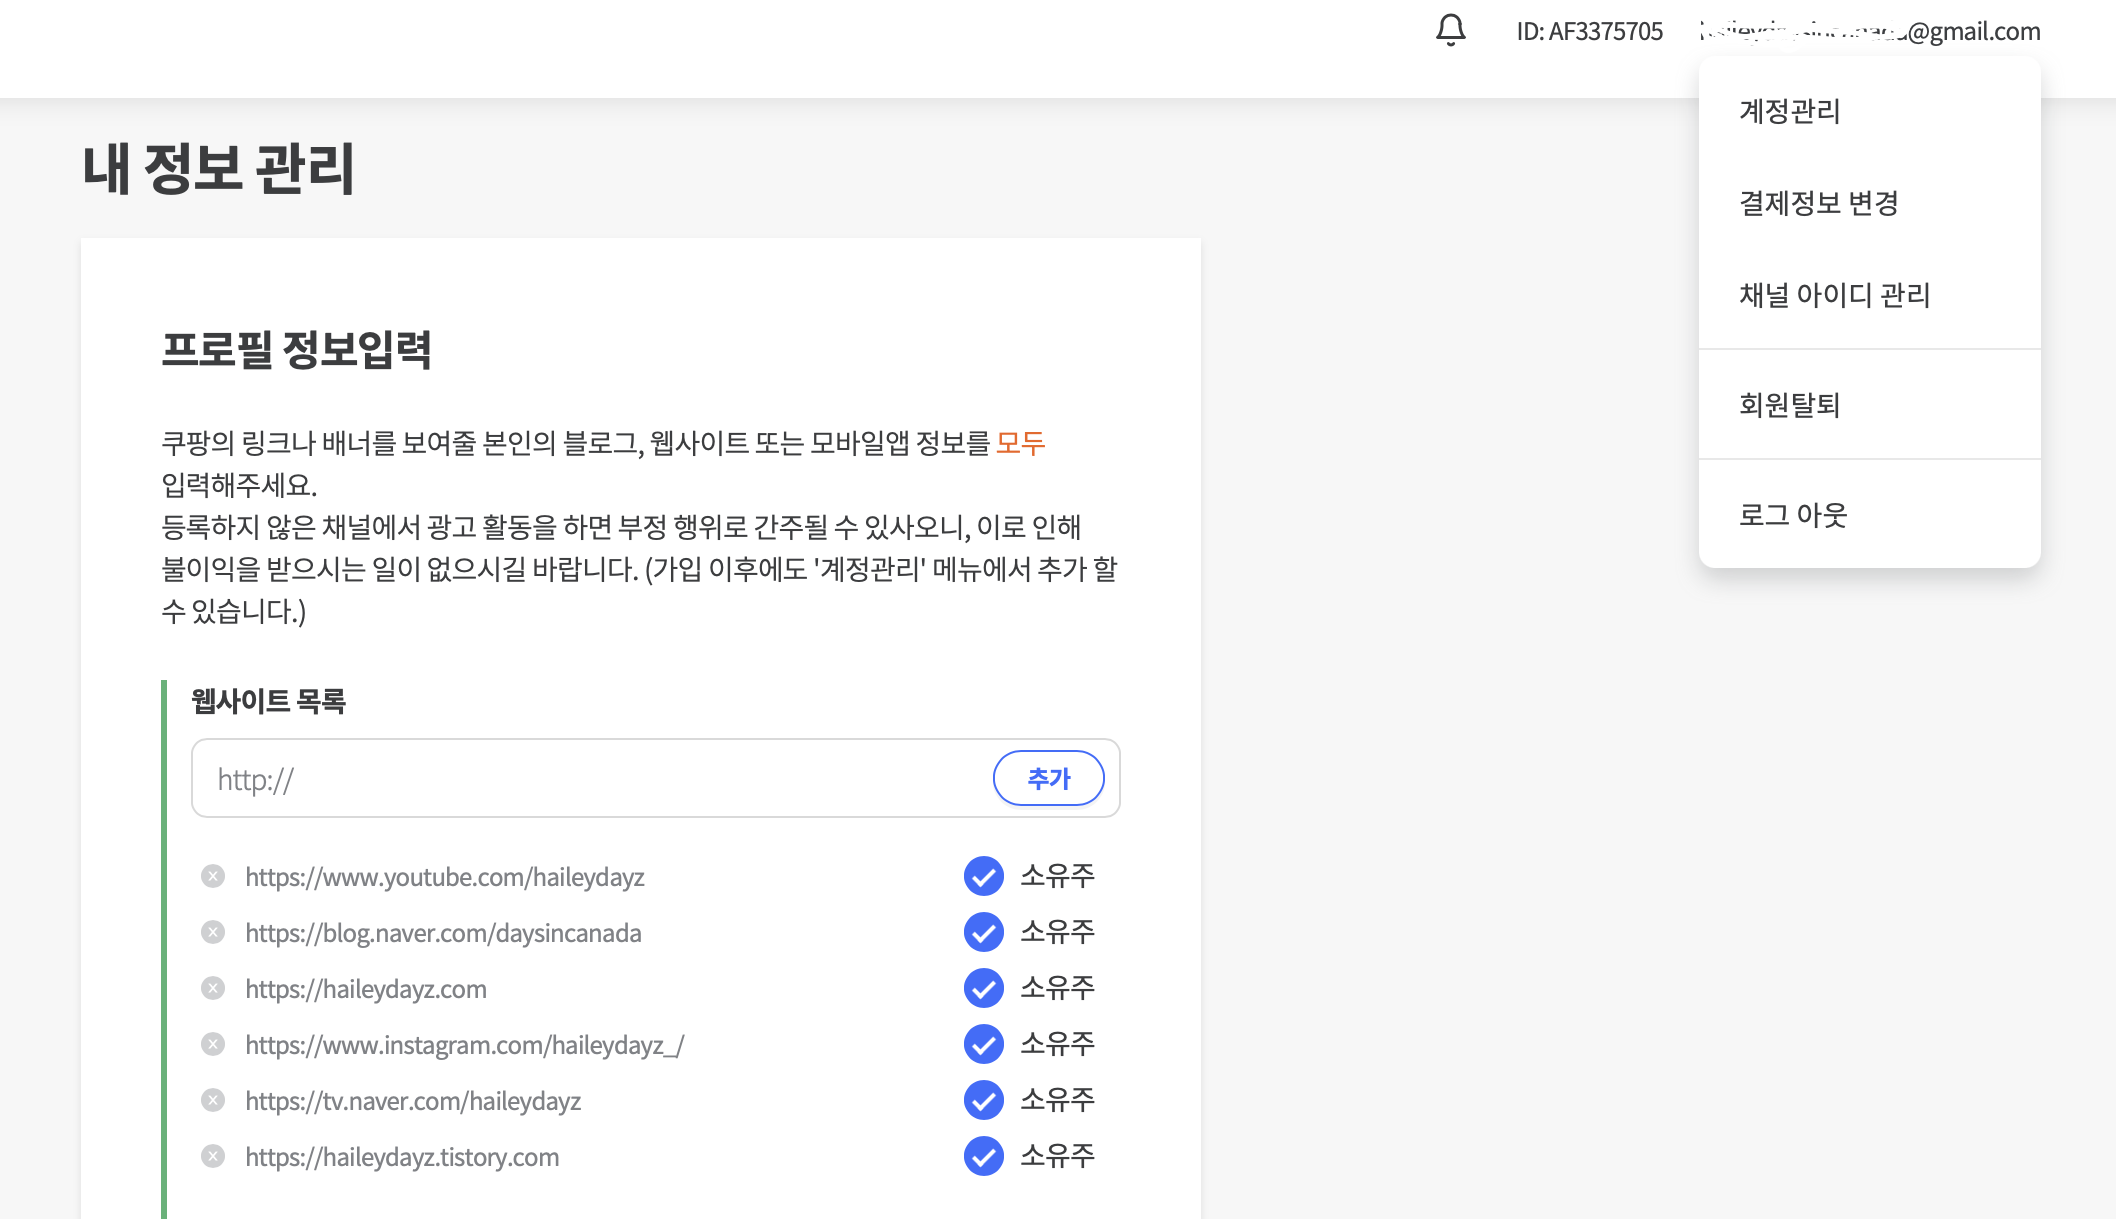This screenshot has height=1219, width=2116.
Task: Remove the instagram.com/haileydayz_ entry
Action: click(x=213, y=1045)
